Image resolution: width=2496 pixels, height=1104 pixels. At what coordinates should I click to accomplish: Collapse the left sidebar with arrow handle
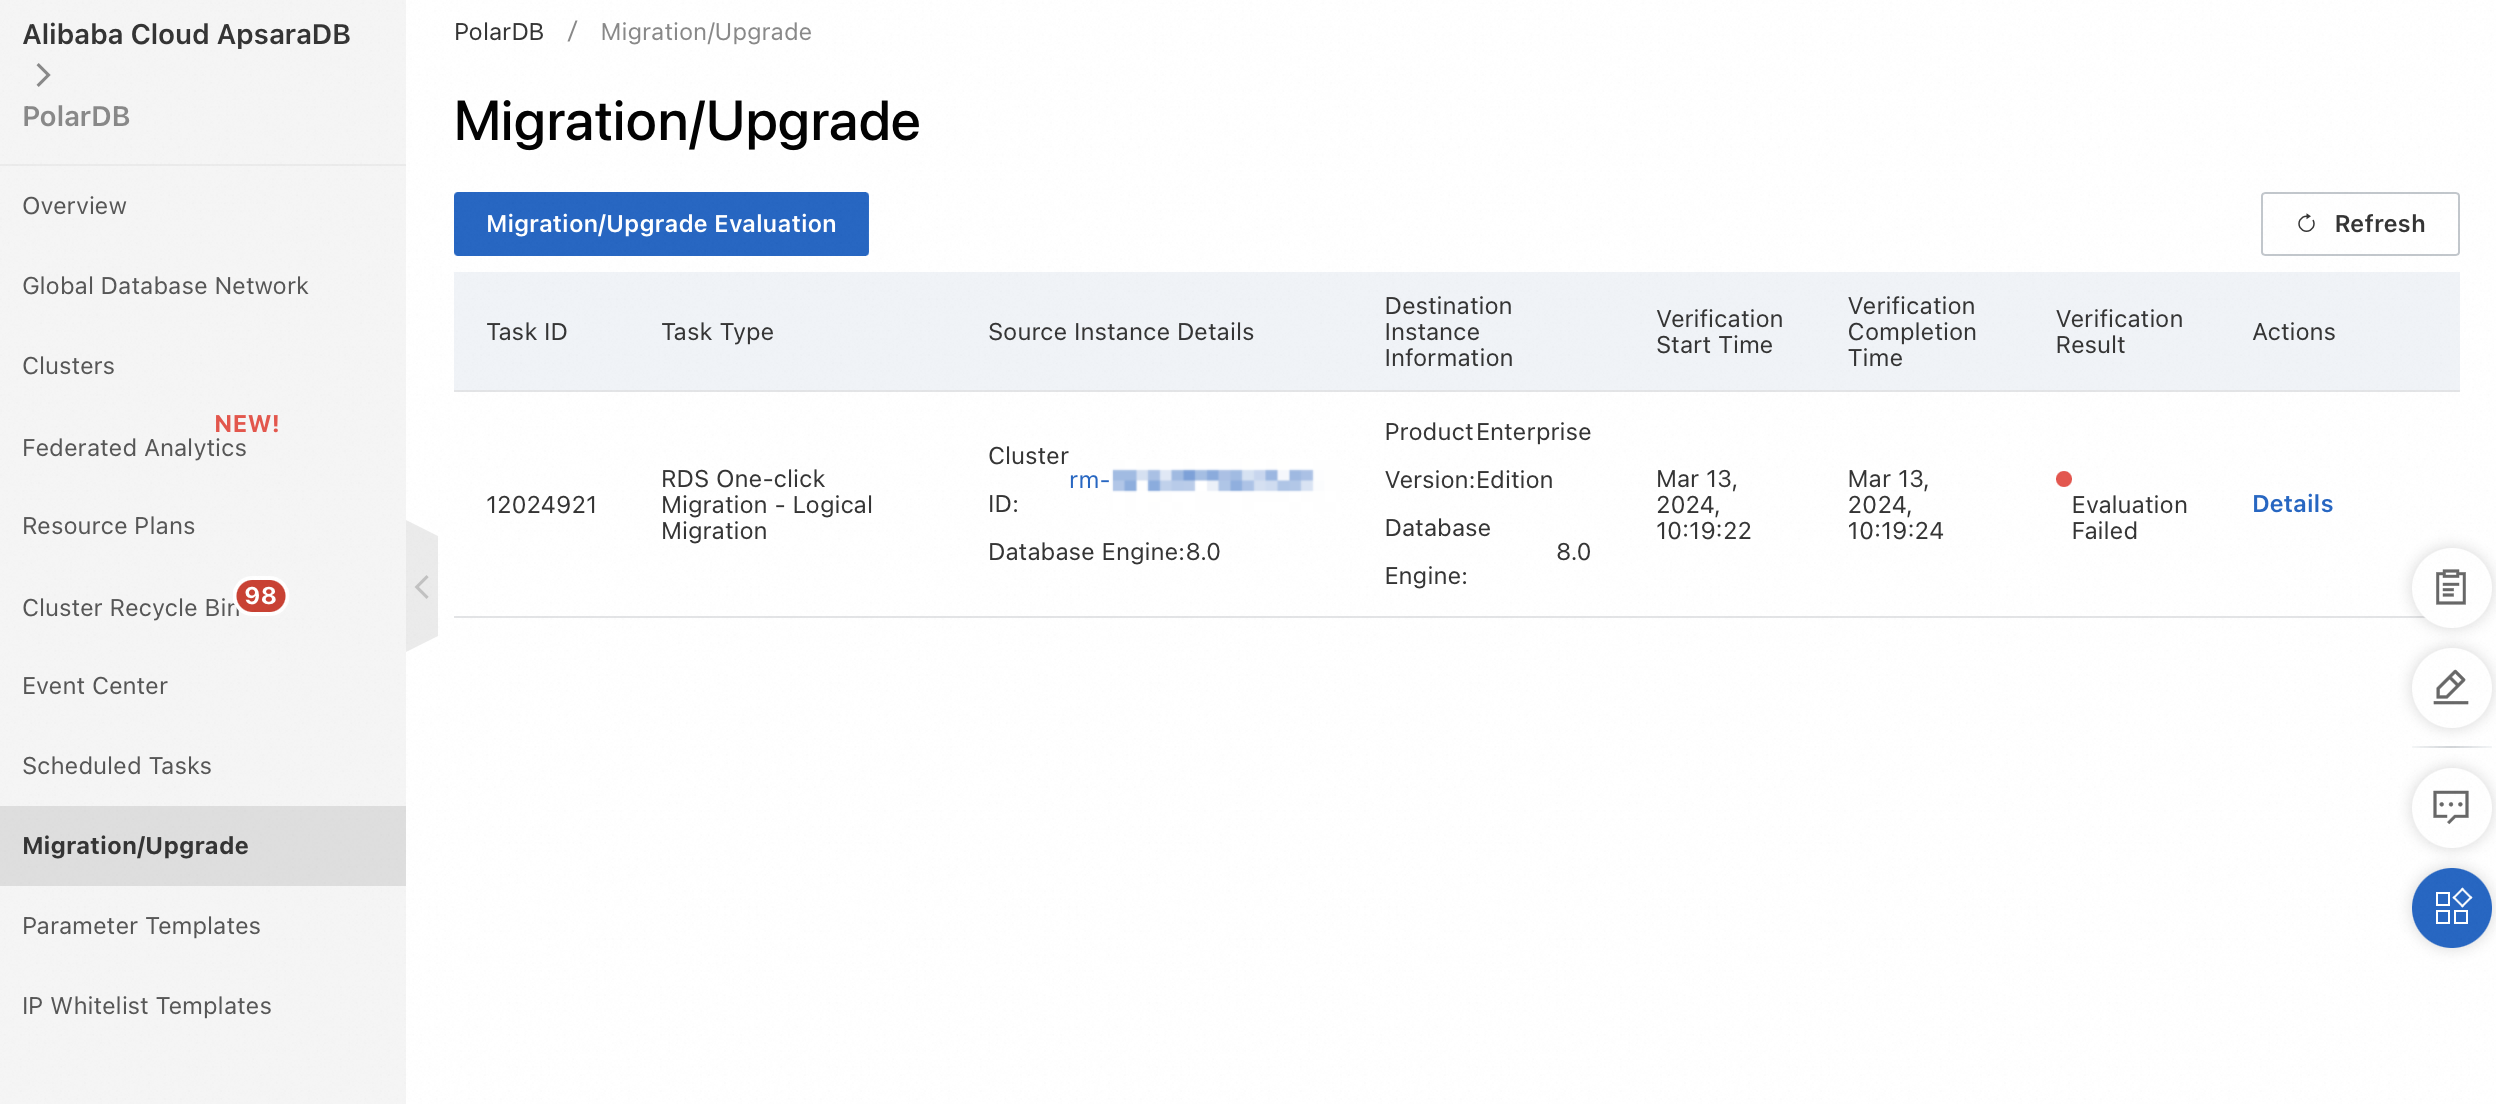422,587
